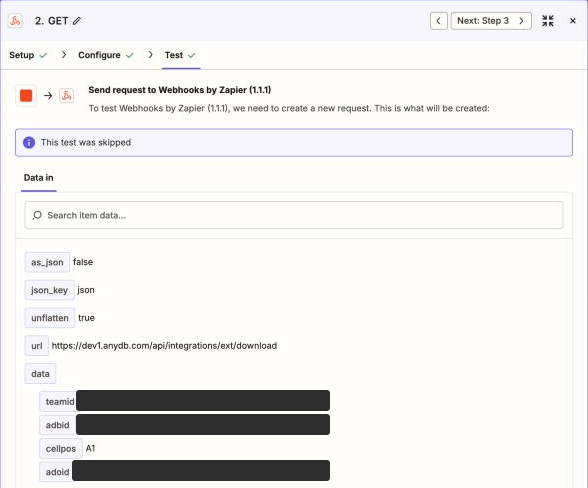The image size is (588, 488).
Task: Click the info icon in skipped test banner
Action: (29, 143)
